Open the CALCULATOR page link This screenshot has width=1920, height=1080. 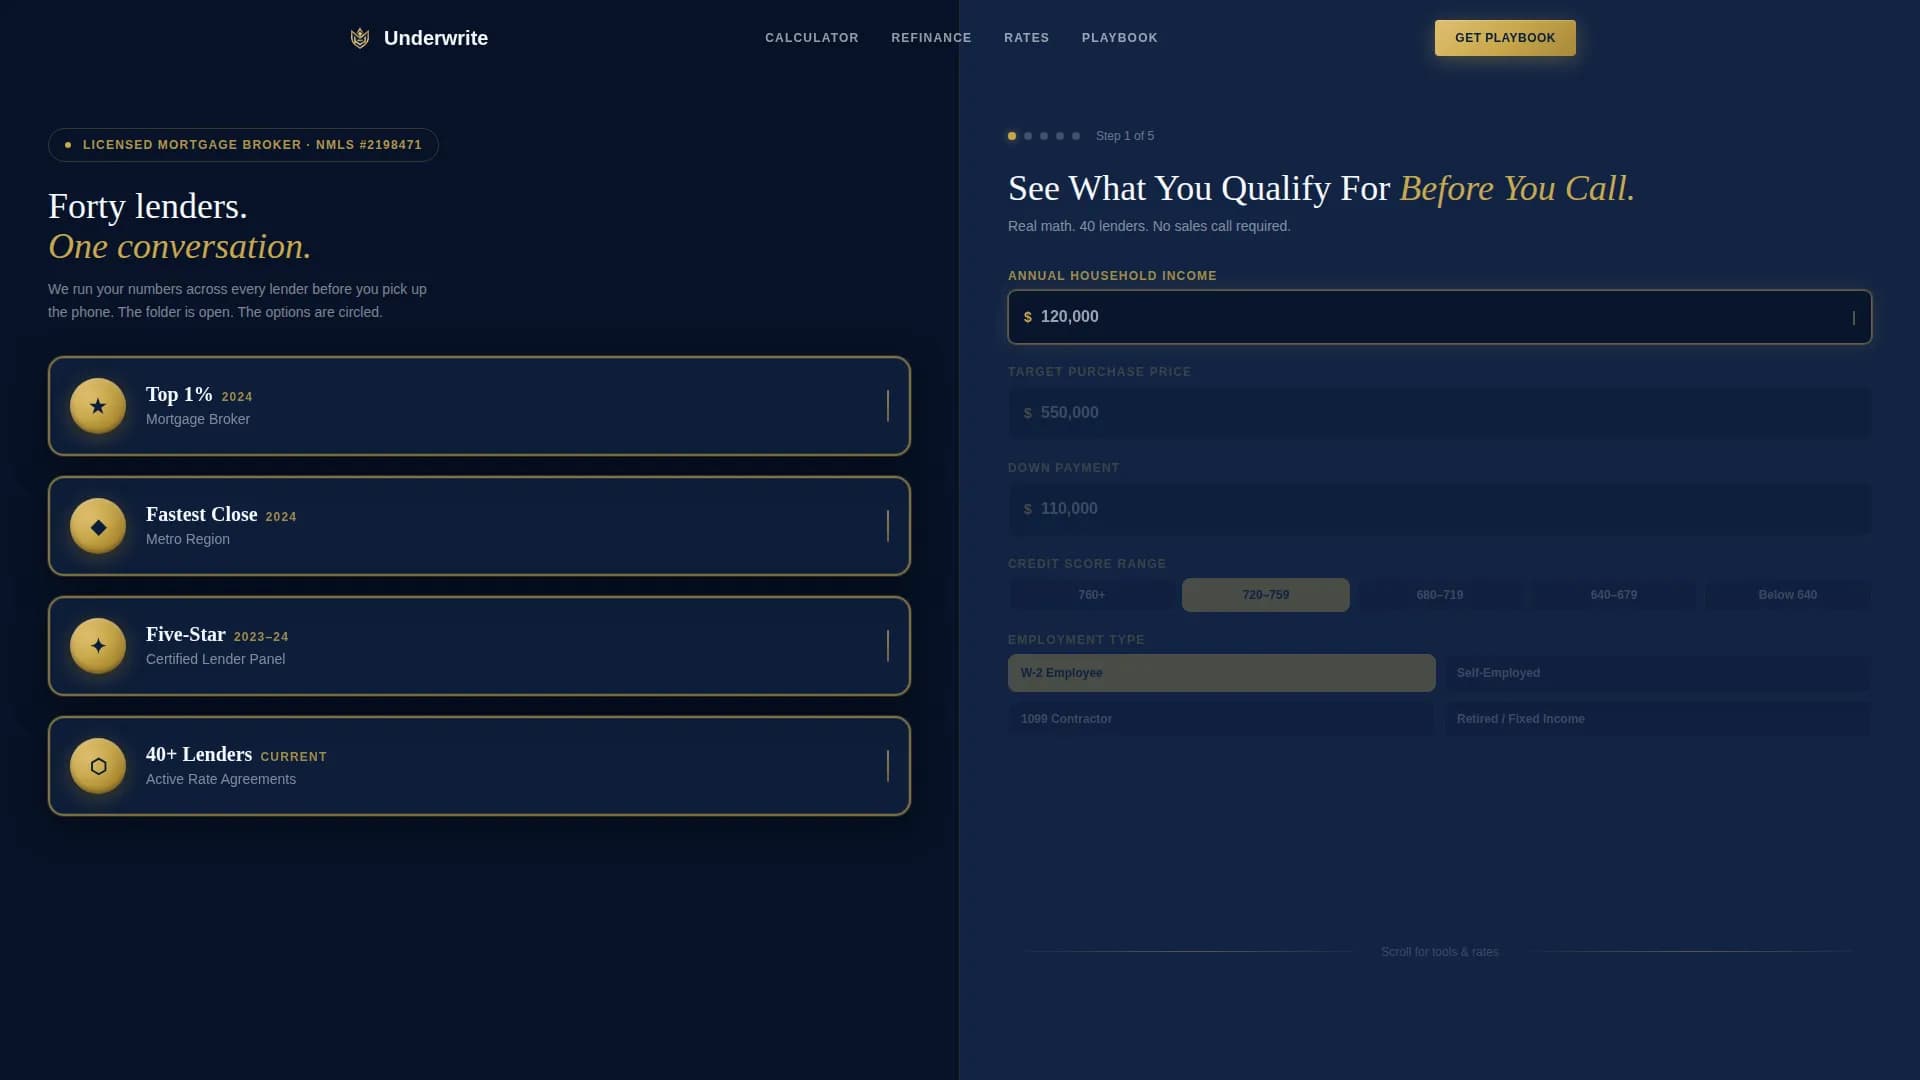[x=811, y=38]
